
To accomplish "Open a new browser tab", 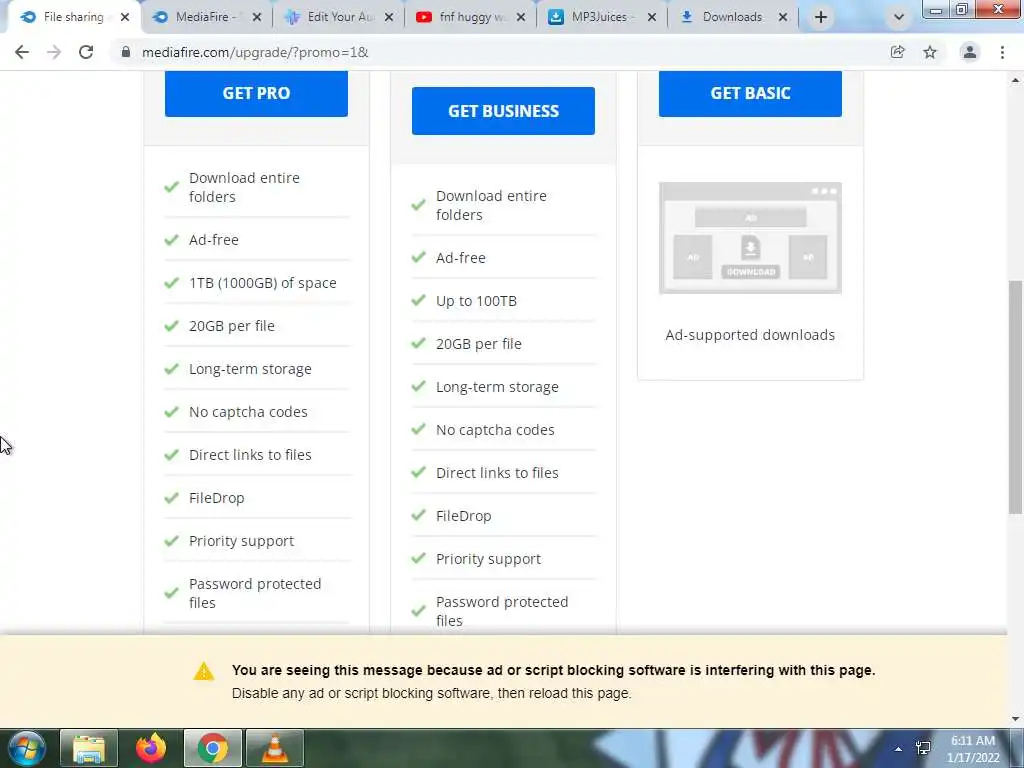I will tap(821, 17).
